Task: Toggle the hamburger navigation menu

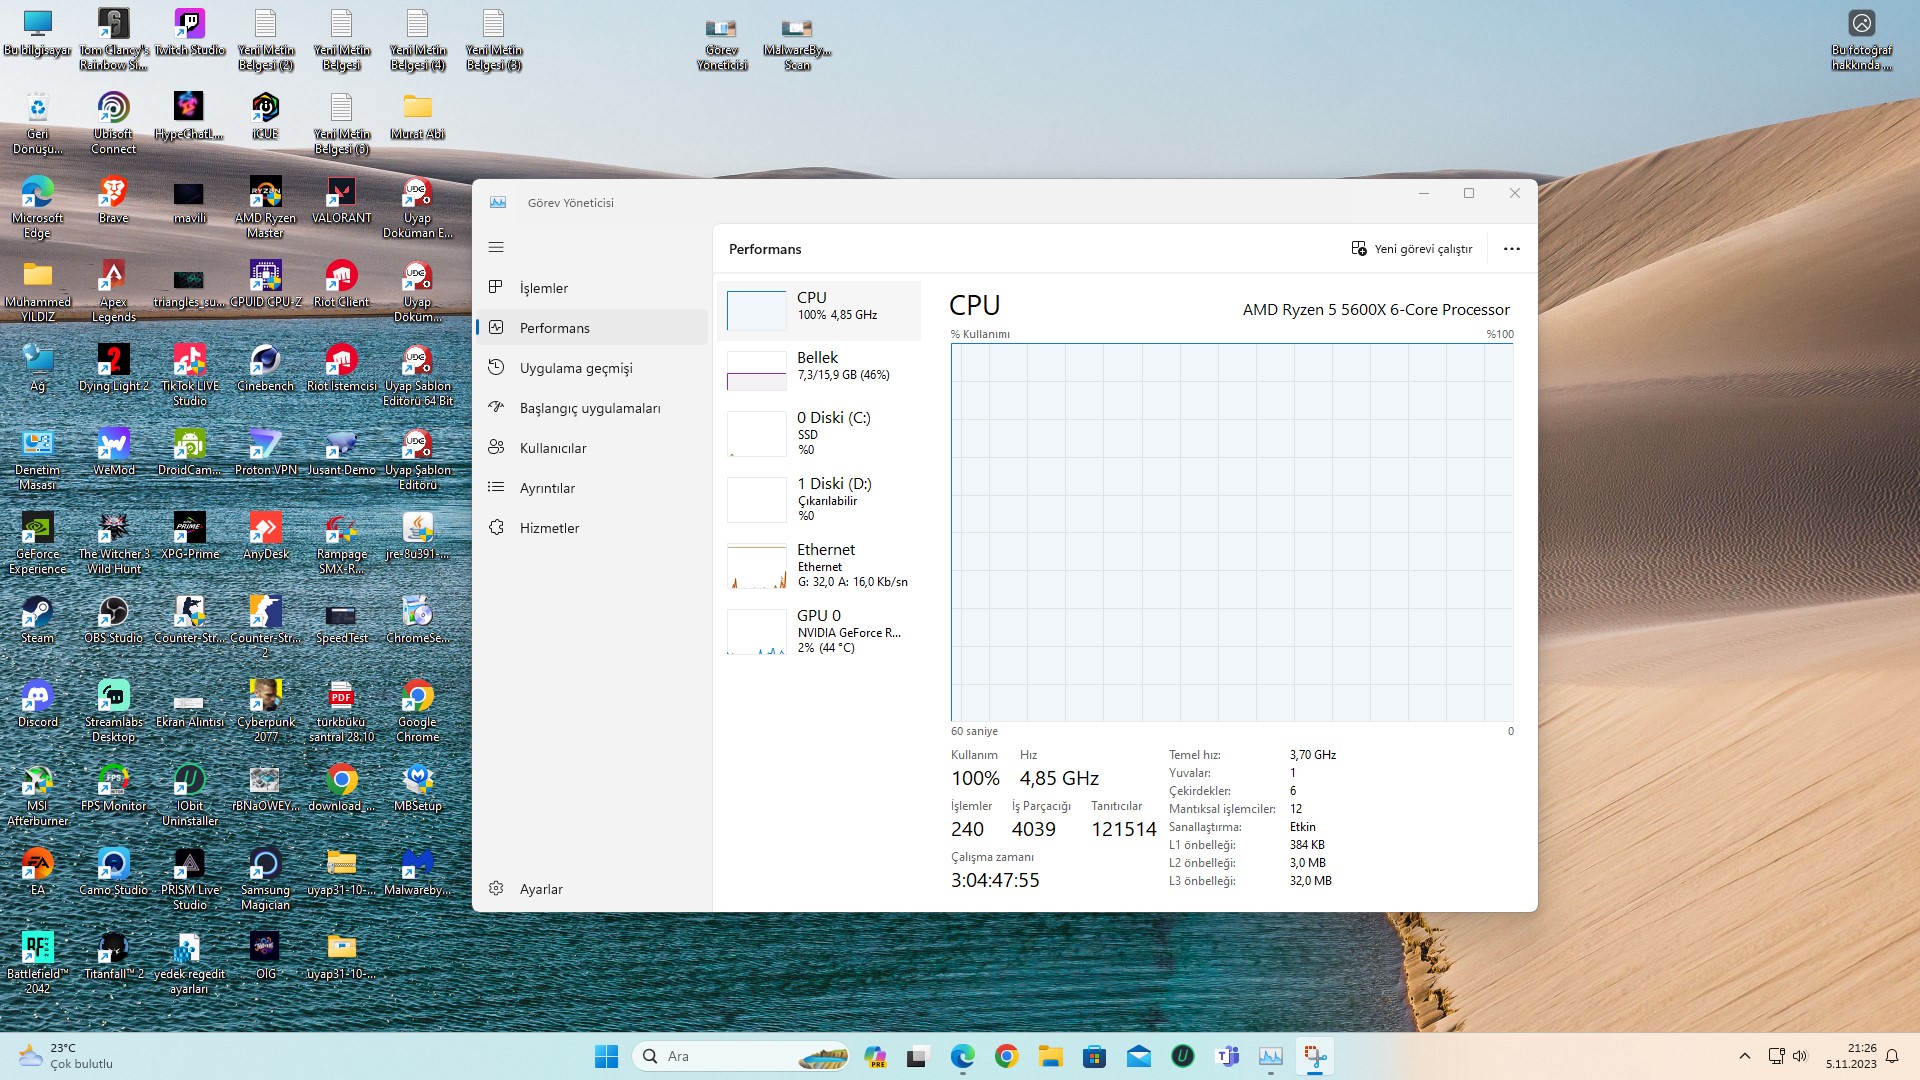Action: [x=496, y=247]
